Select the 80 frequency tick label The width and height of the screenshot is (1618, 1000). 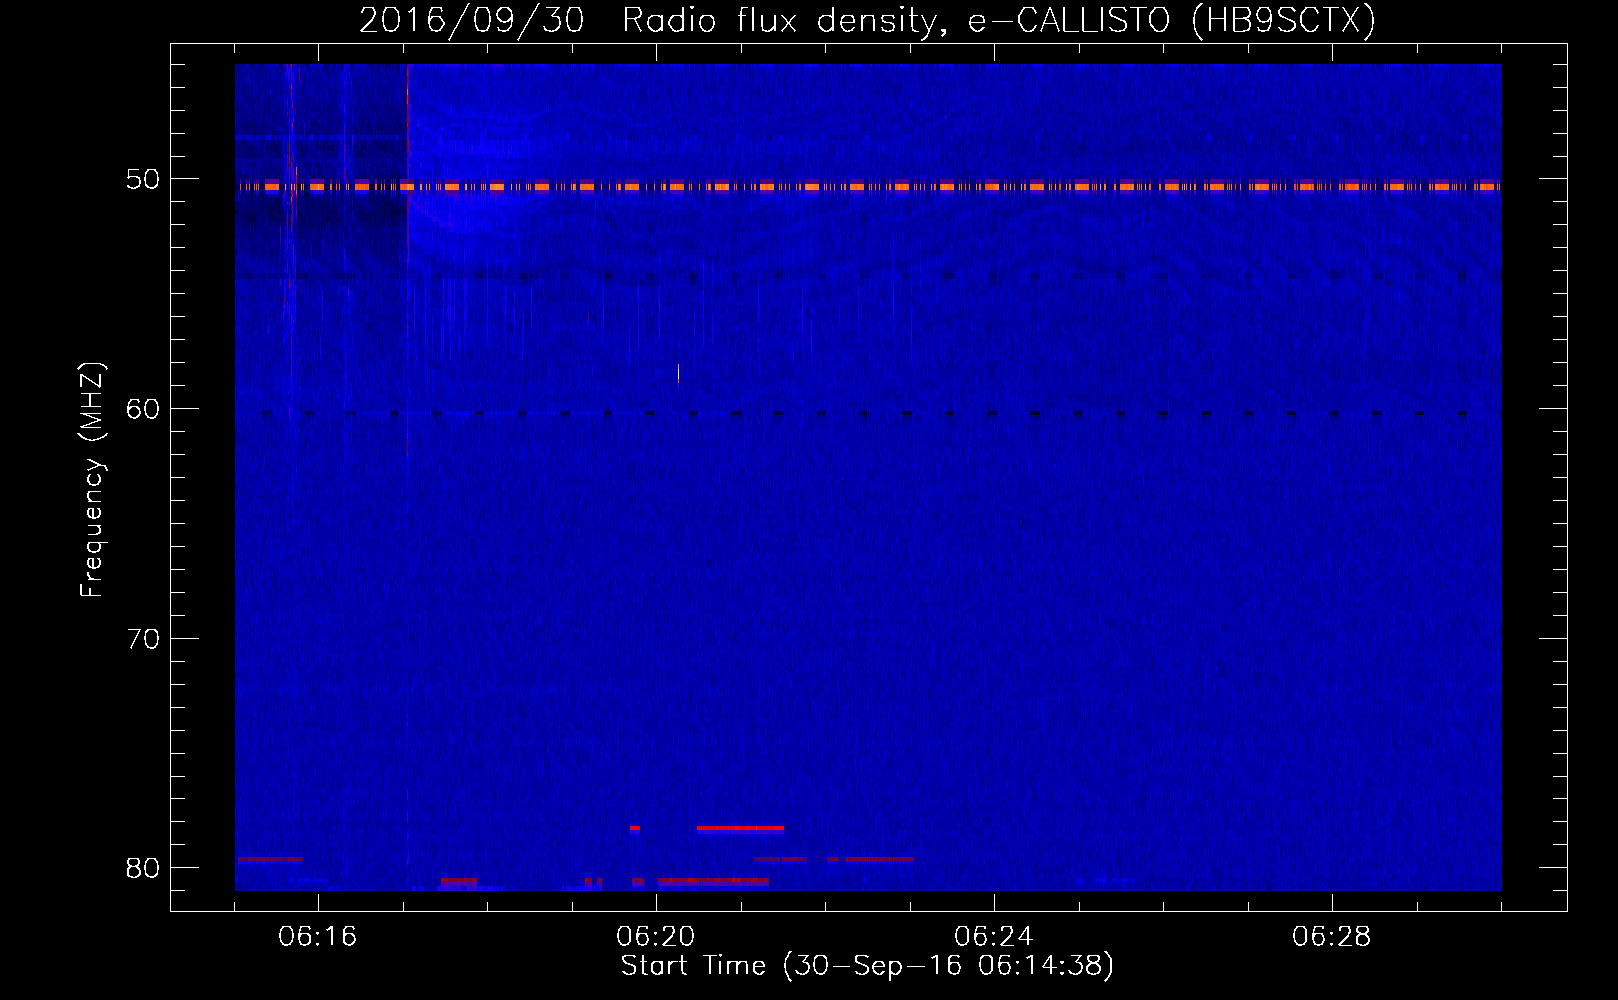(x=143, y=867)
